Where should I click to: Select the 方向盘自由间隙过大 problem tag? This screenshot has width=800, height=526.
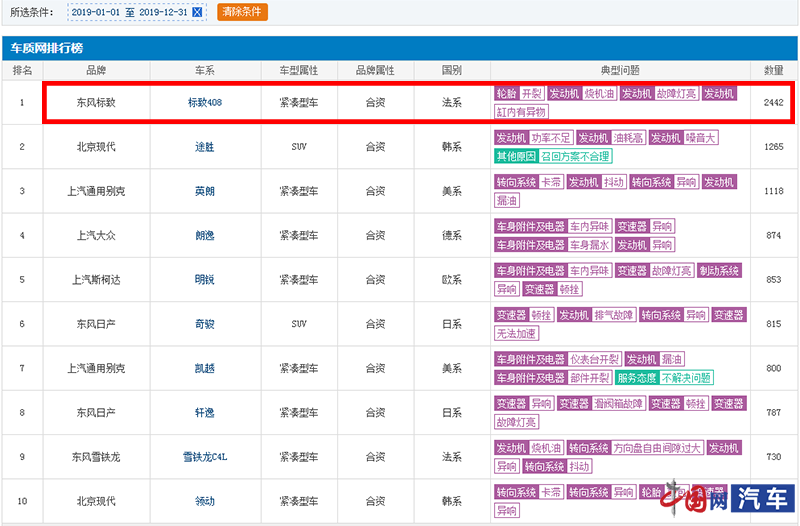pos(656,448)
